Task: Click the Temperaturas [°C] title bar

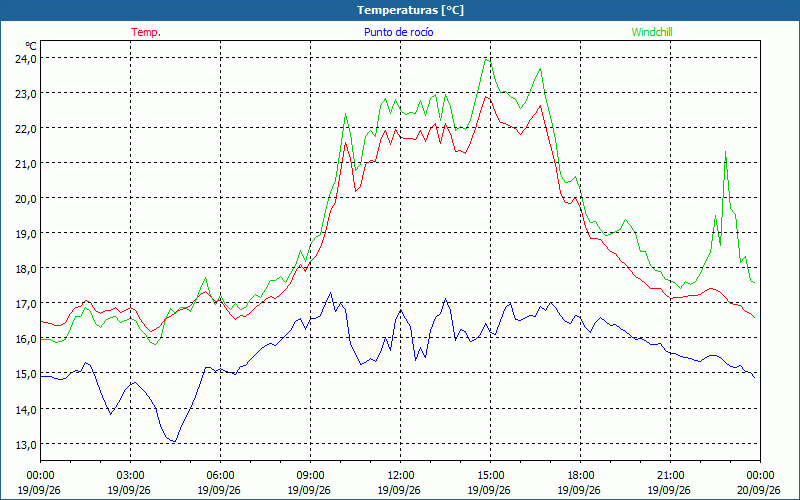Action: tap(400, 10)
